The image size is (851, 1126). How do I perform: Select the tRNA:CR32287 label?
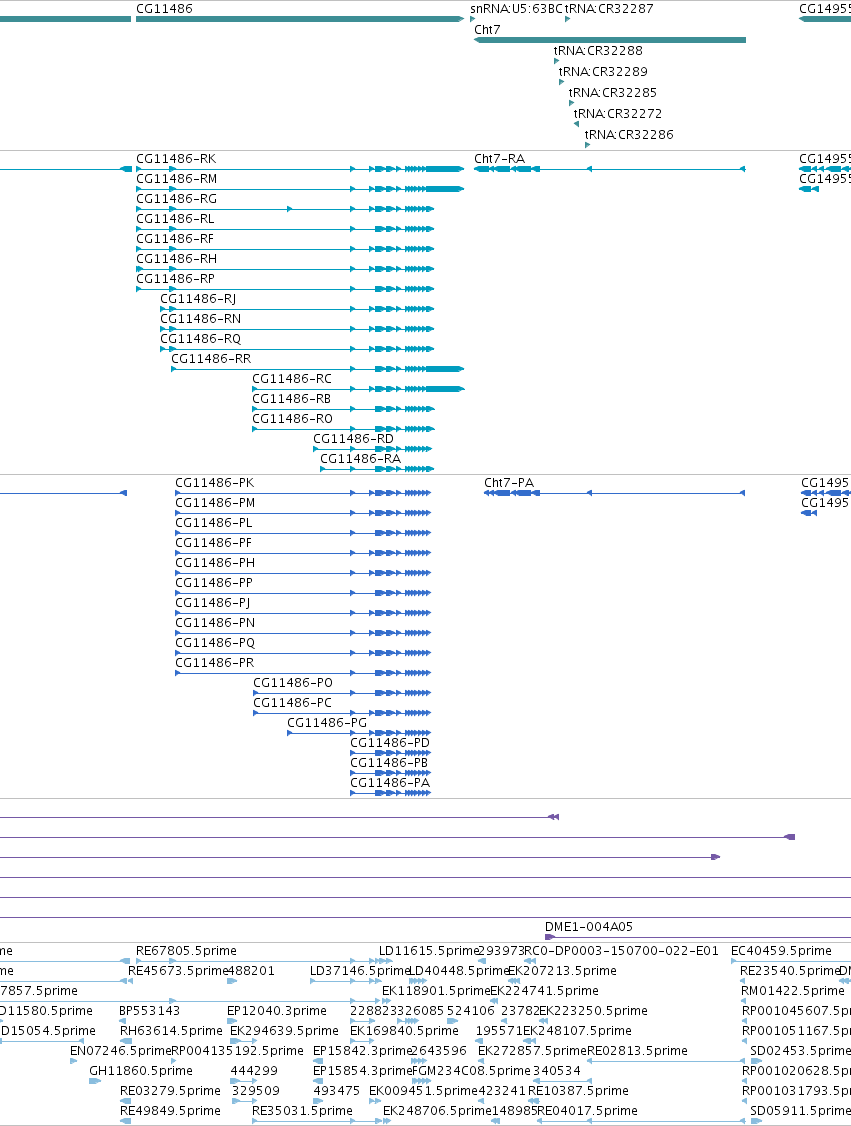609,9
